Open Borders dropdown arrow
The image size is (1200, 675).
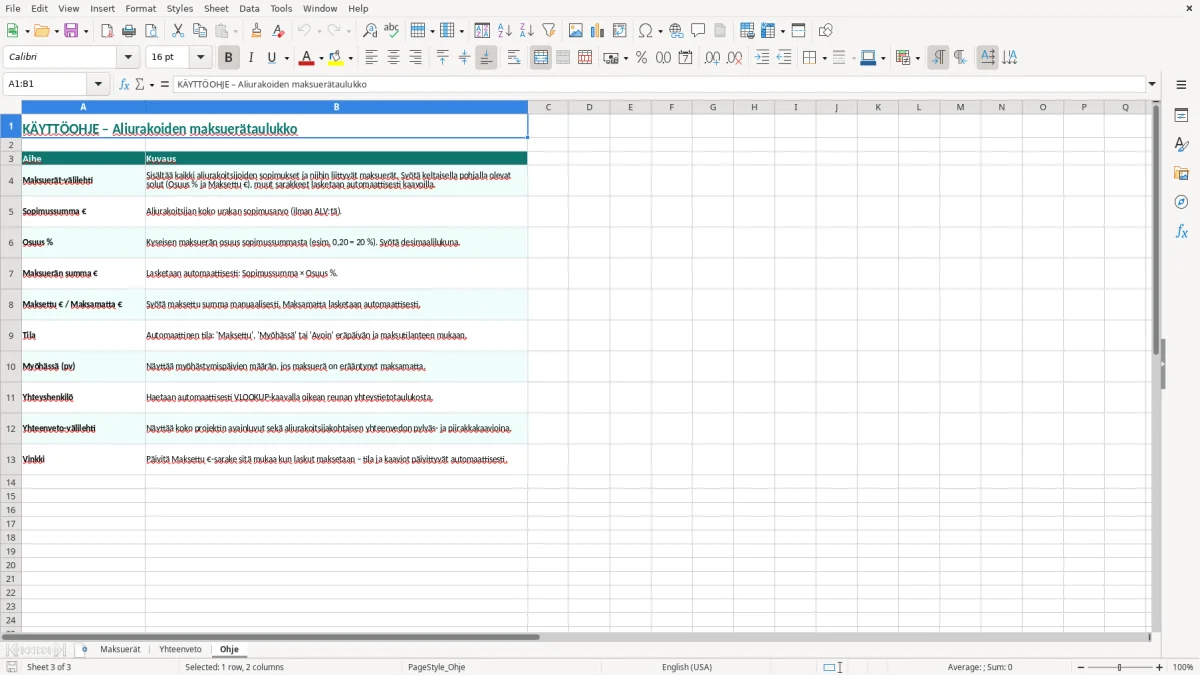[824, 58]
